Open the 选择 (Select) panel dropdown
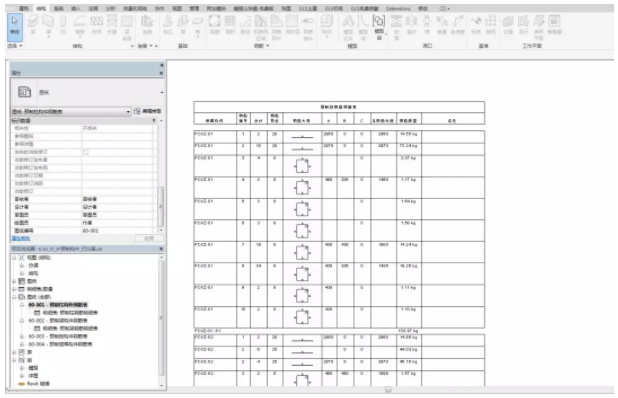The height and width of the screenshot is (398, 618). pos(15,46)
